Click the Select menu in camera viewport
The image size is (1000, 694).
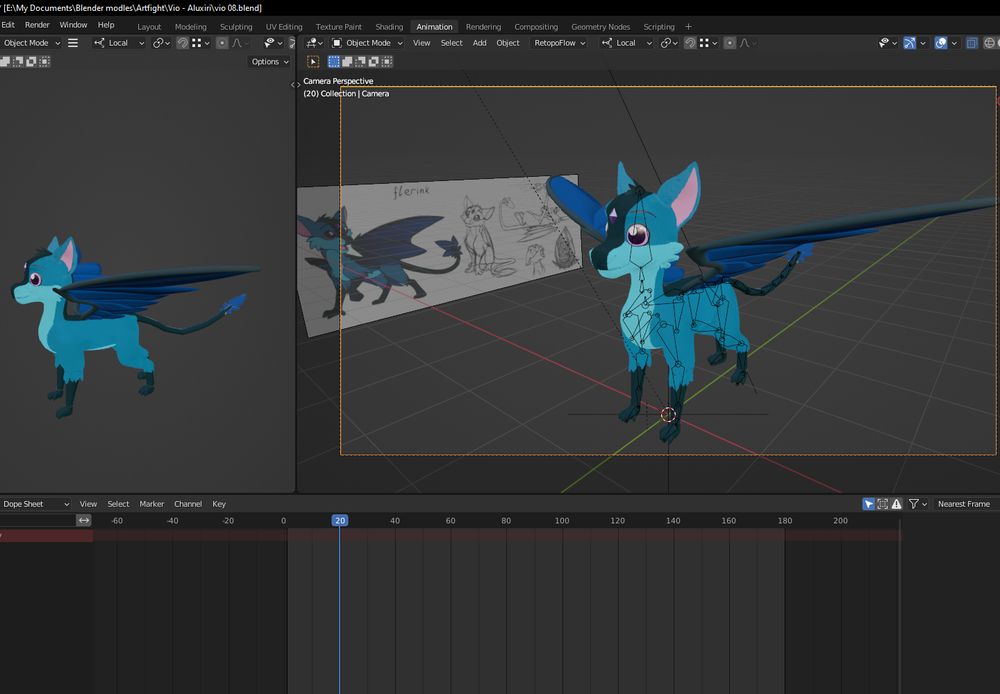452,43
